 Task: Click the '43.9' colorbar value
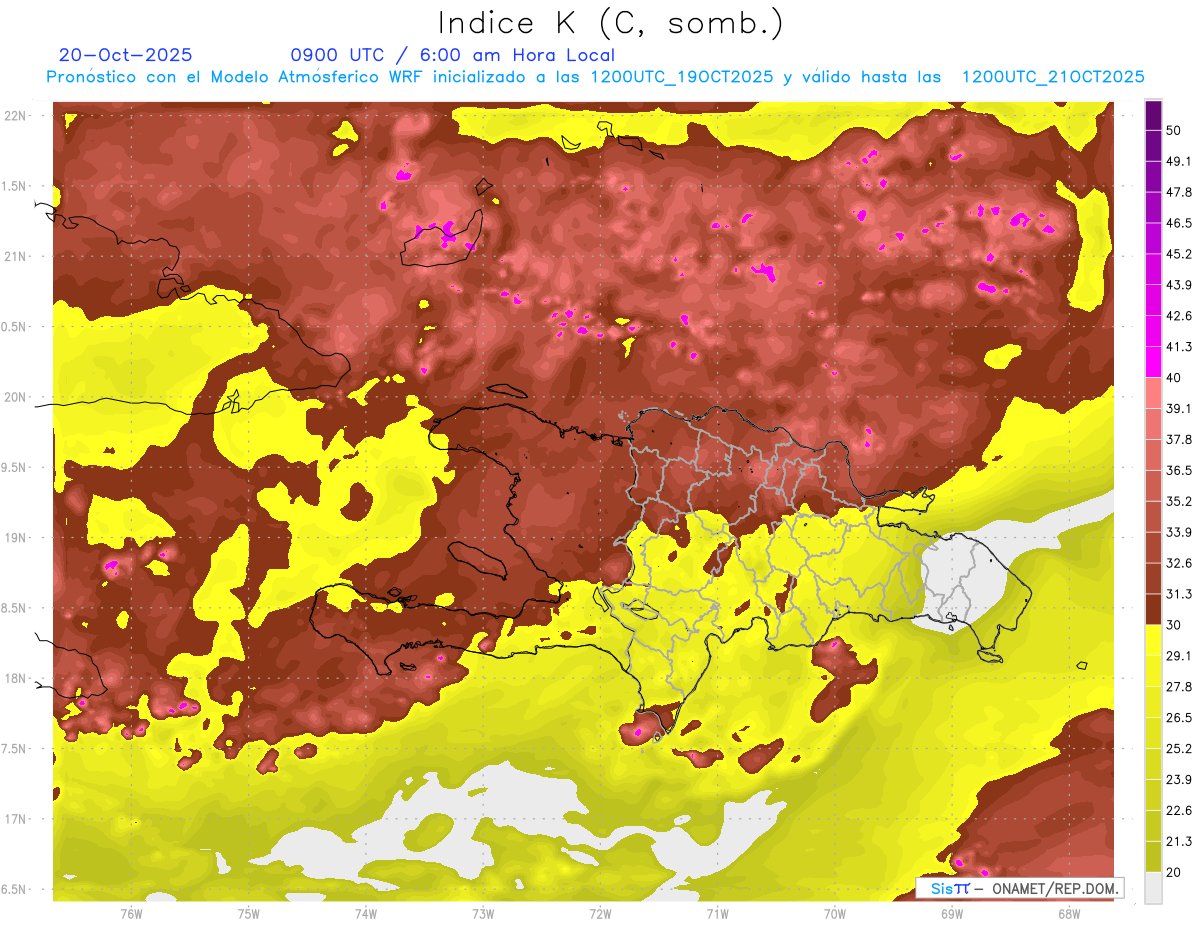pyautogui.click(x=1179, y=285)
